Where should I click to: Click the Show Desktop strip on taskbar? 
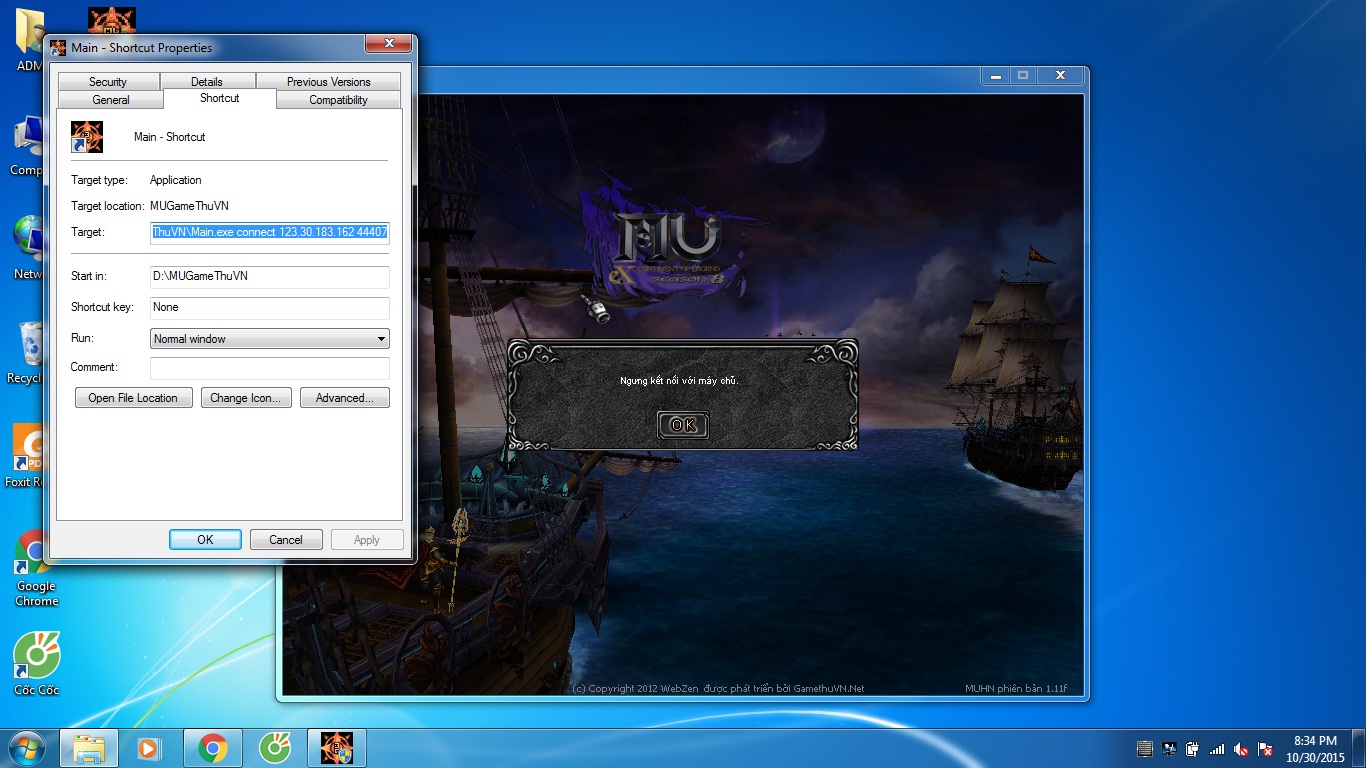pyautogui.click(x=1359, y=748)
